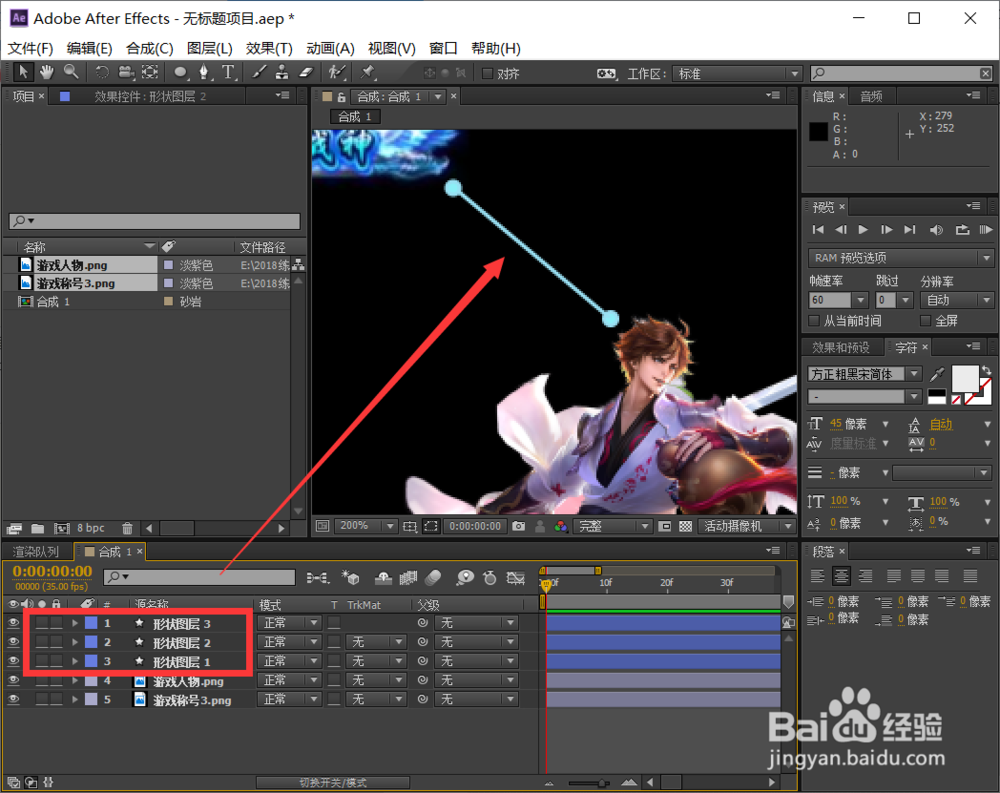Image resolution: width=1000 pixels, height=793 pixels.
Task: Click the white fill color swatch
Action: pos(965,378)
